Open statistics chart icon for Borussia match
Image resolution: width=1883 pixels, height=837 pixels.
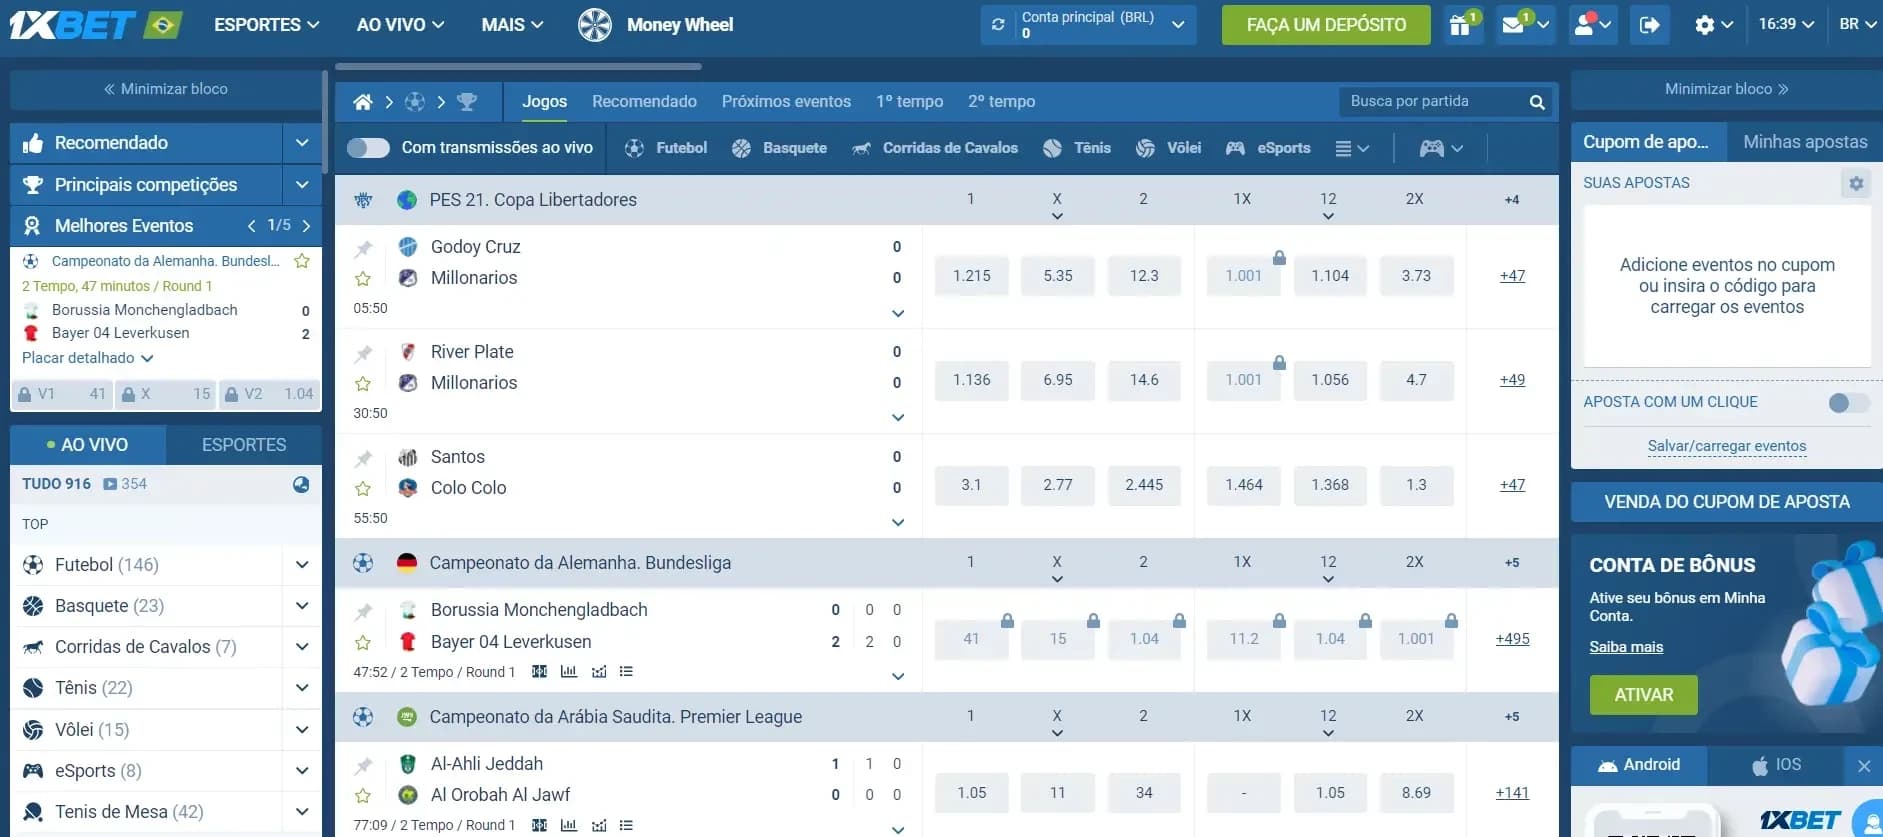(569, 672)
